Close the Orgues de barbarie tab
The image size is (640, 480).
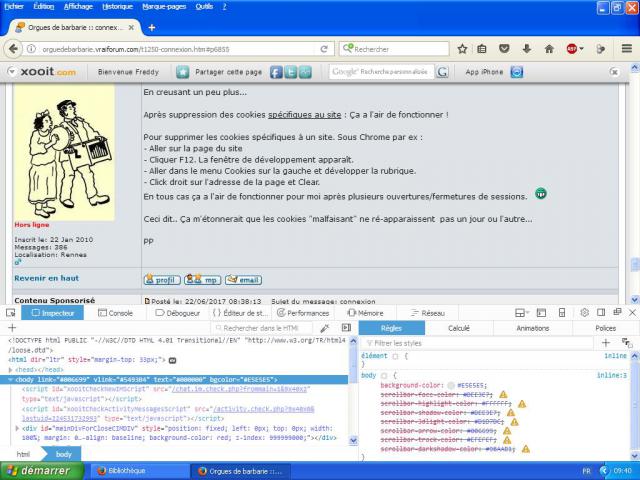pyautogui.click(x=131, y=28)
